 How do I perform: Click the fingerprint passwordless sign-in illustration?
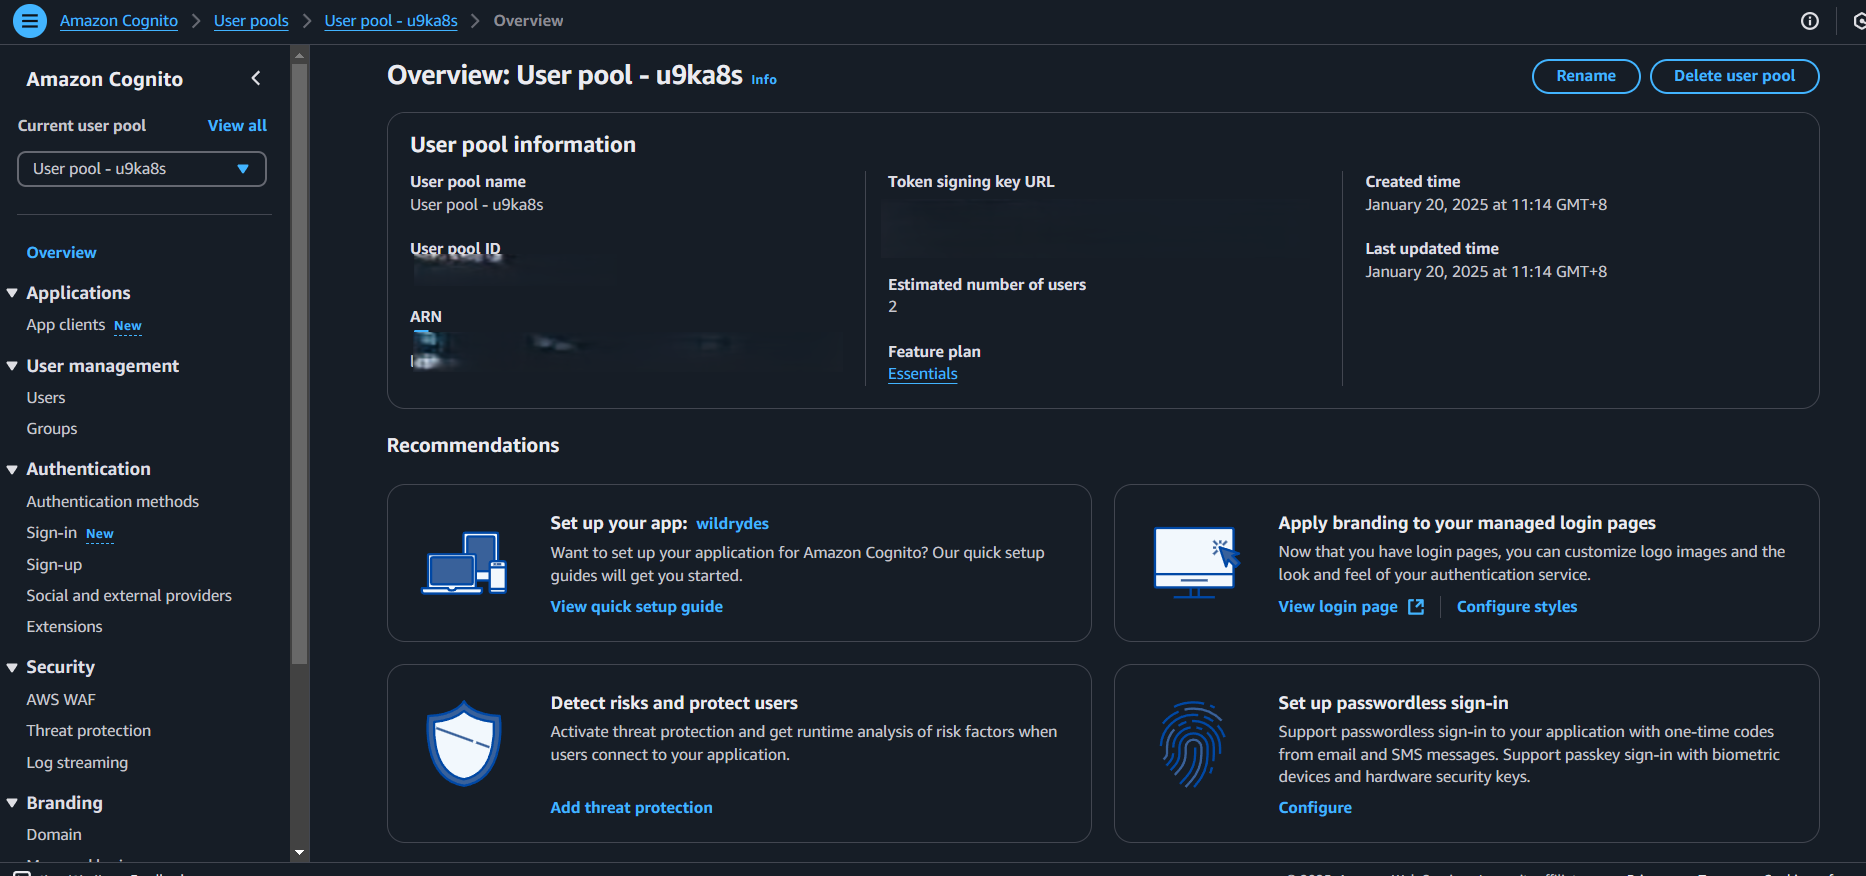point(1192,744)
